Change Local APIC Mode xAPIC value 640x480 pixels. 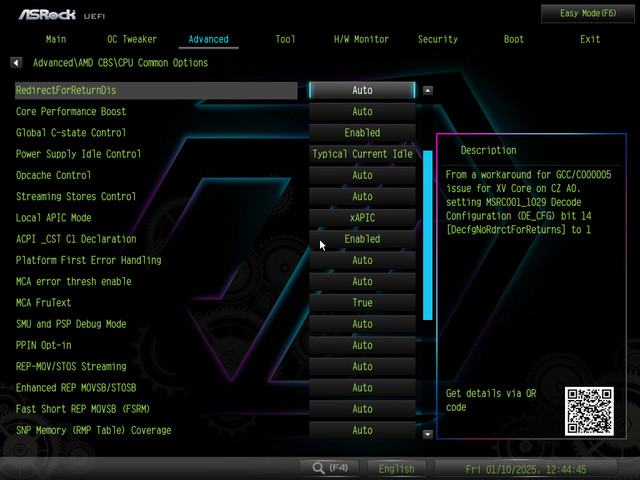362,218
